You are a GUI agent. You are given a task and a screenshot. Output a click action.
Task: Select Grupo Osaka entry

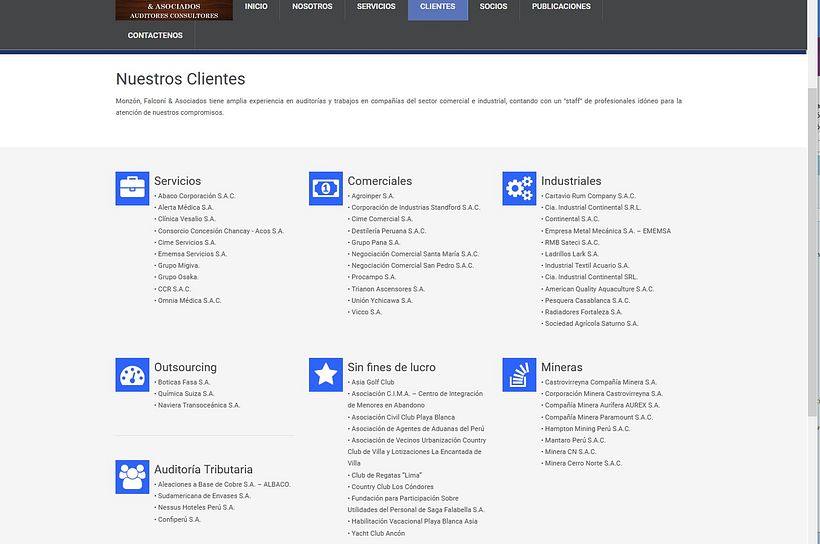[178, 277]
